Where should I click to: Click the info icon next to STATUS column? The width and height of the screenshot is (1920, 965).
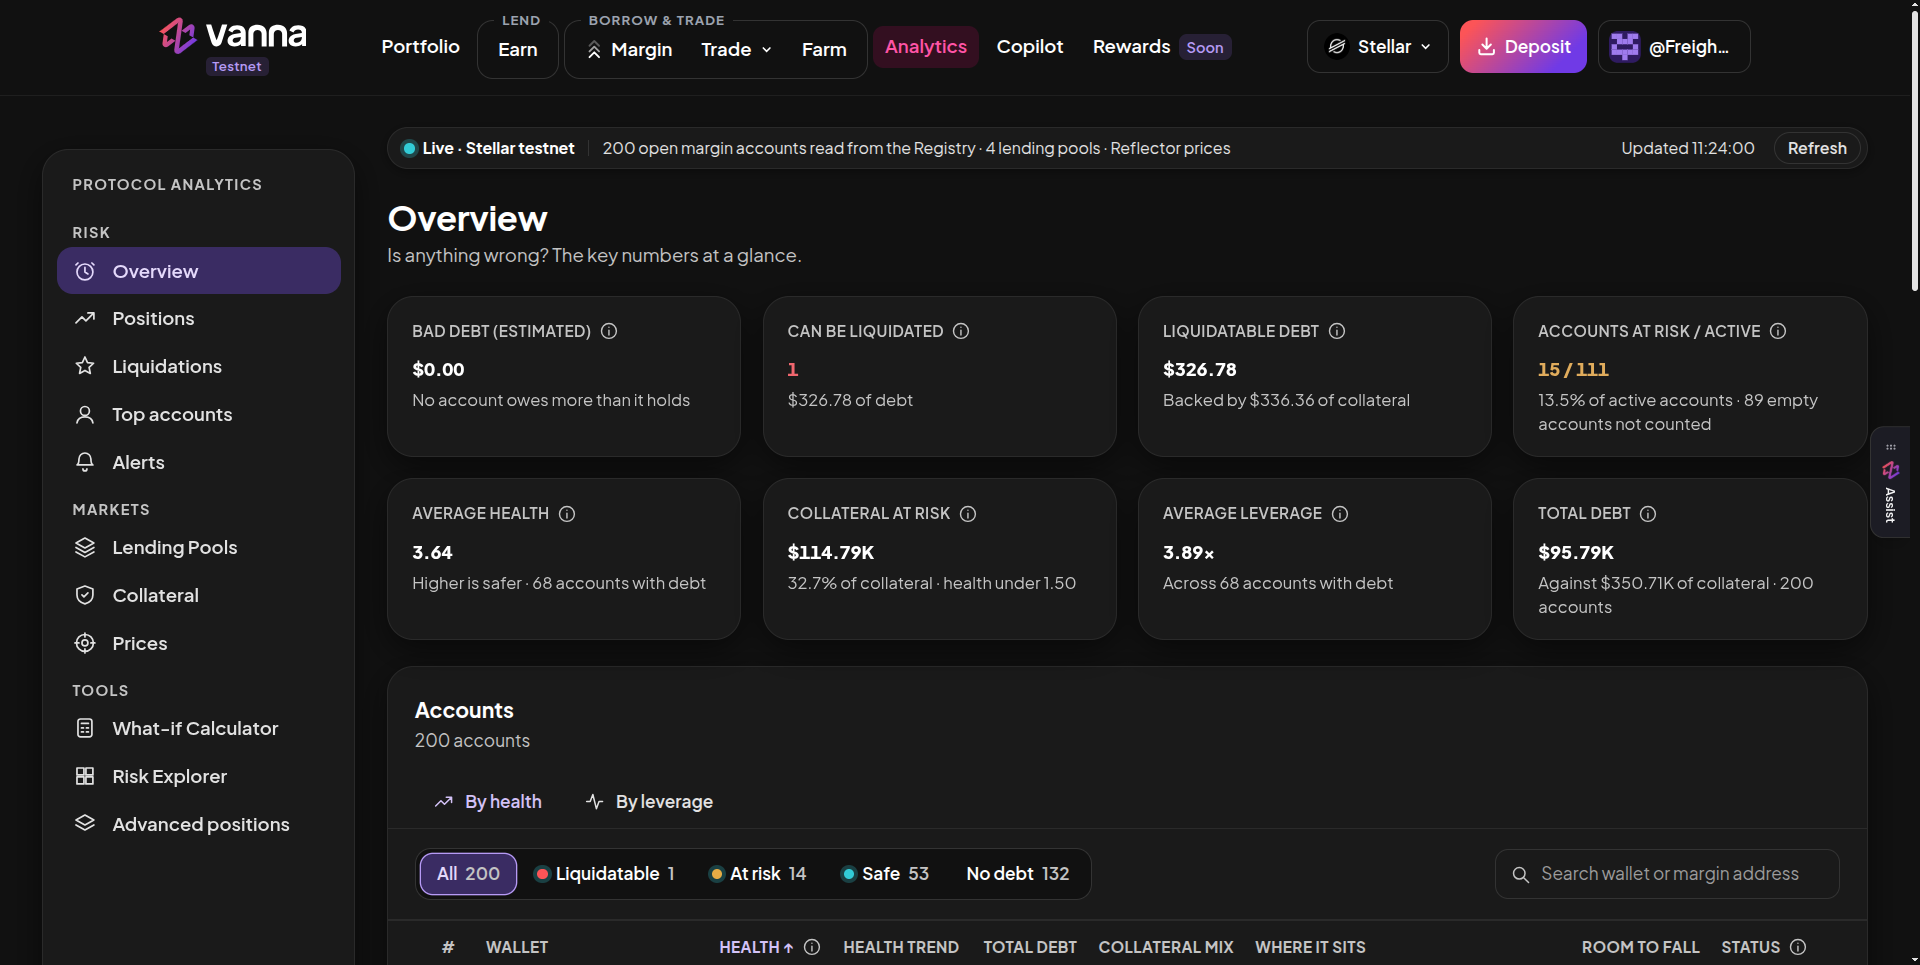click(1798, 947)
